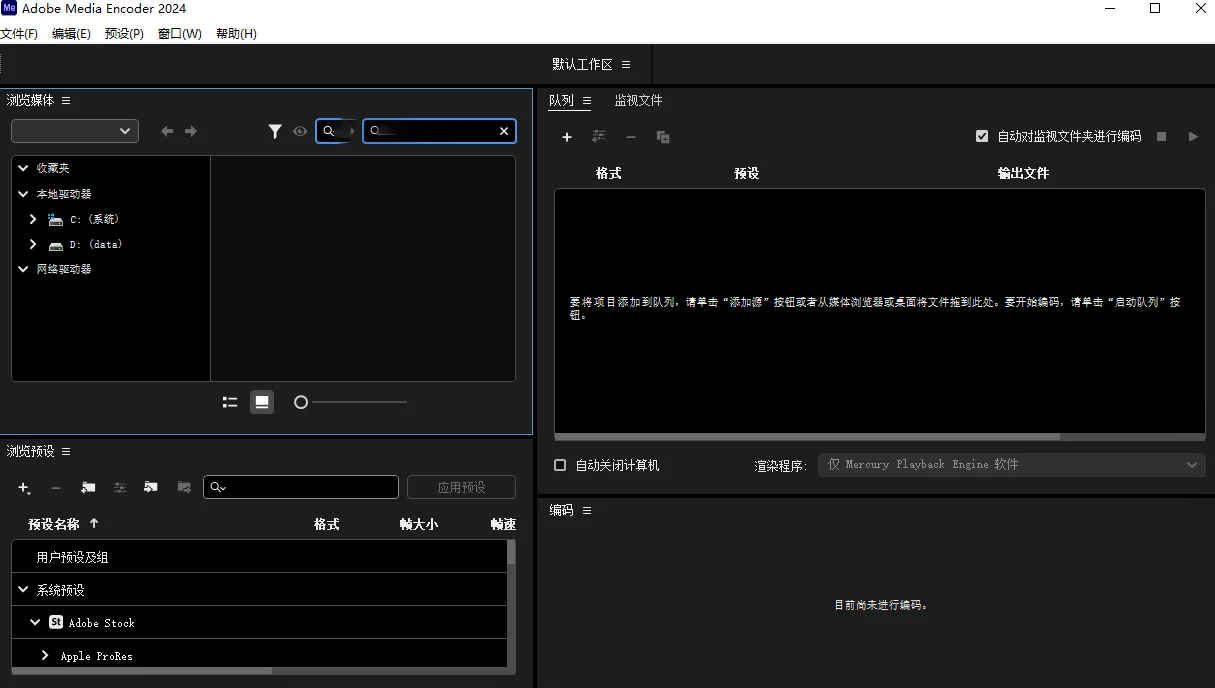1215x688 pixels.
Task: Expand the D: (data) drive node
Action: 33,244
